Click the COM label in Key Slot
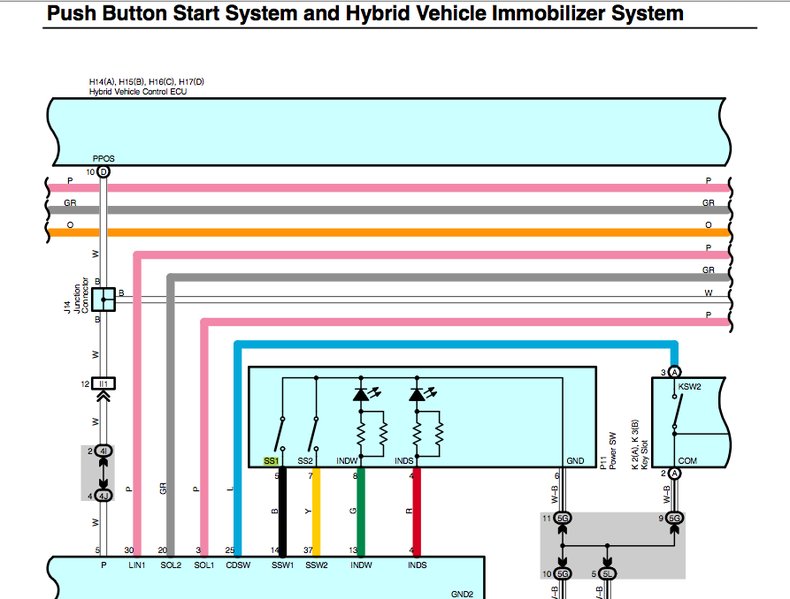 coord(687,461)
